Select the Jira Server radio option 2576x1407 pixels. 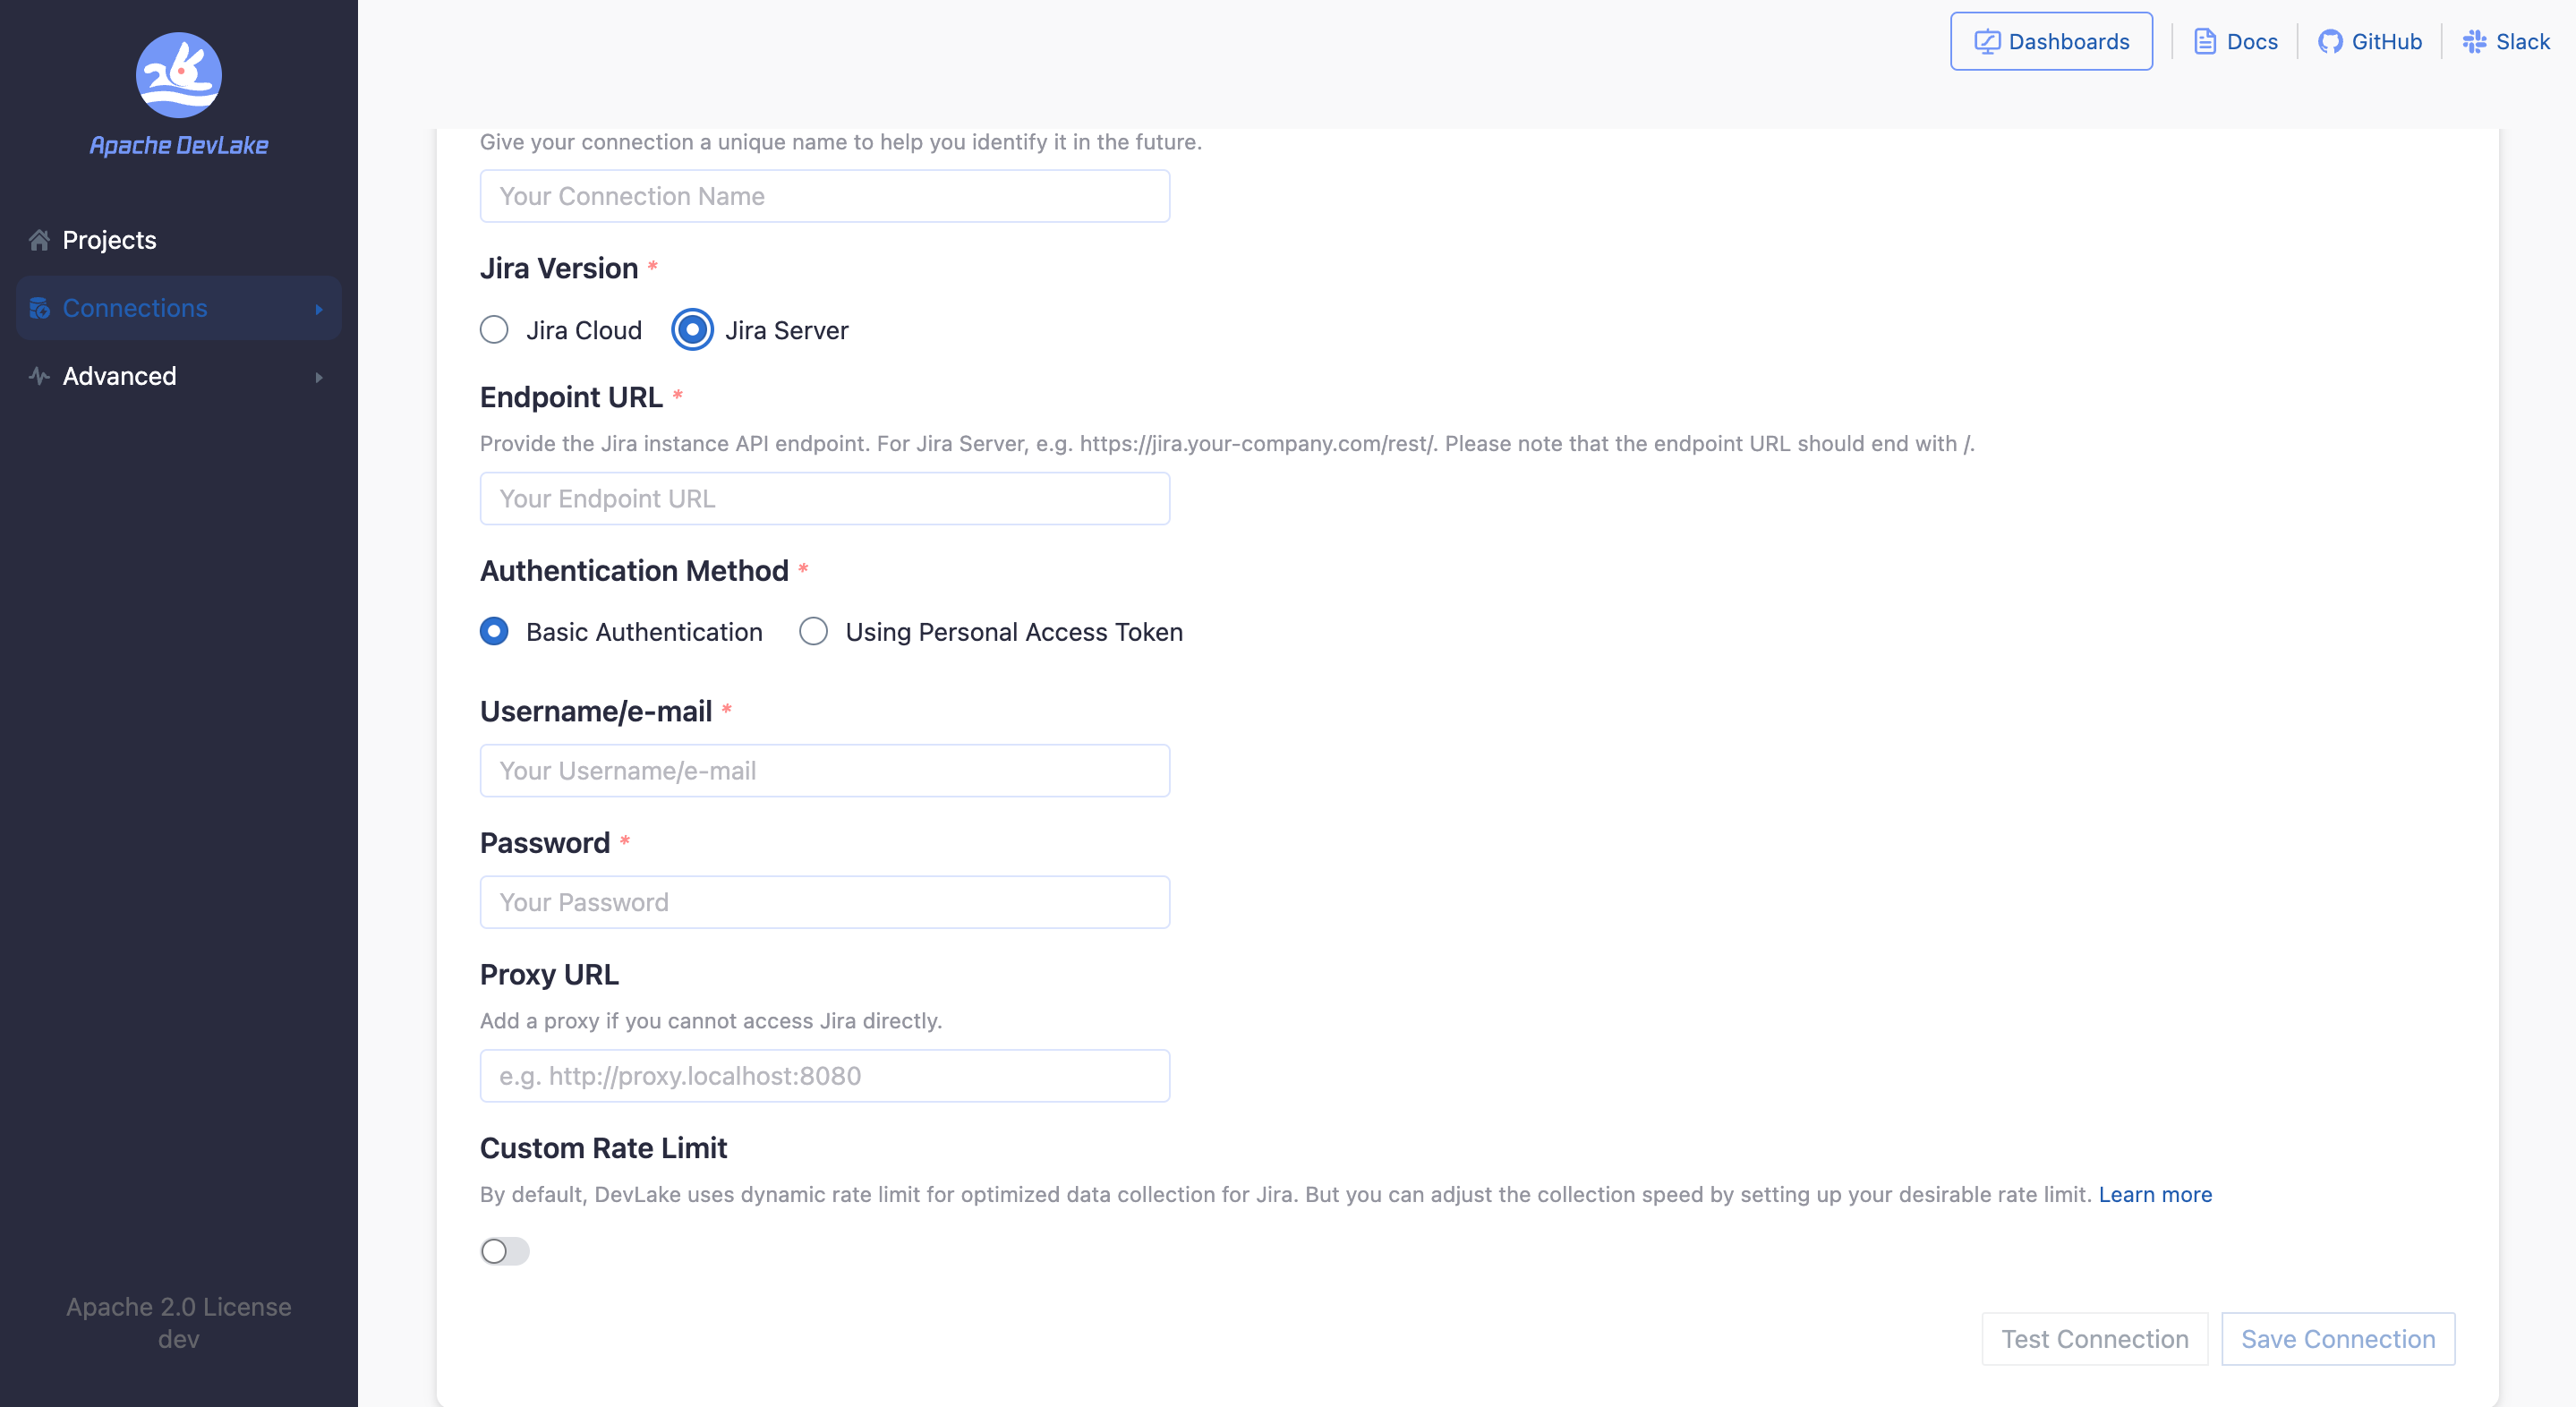[692, 330]
